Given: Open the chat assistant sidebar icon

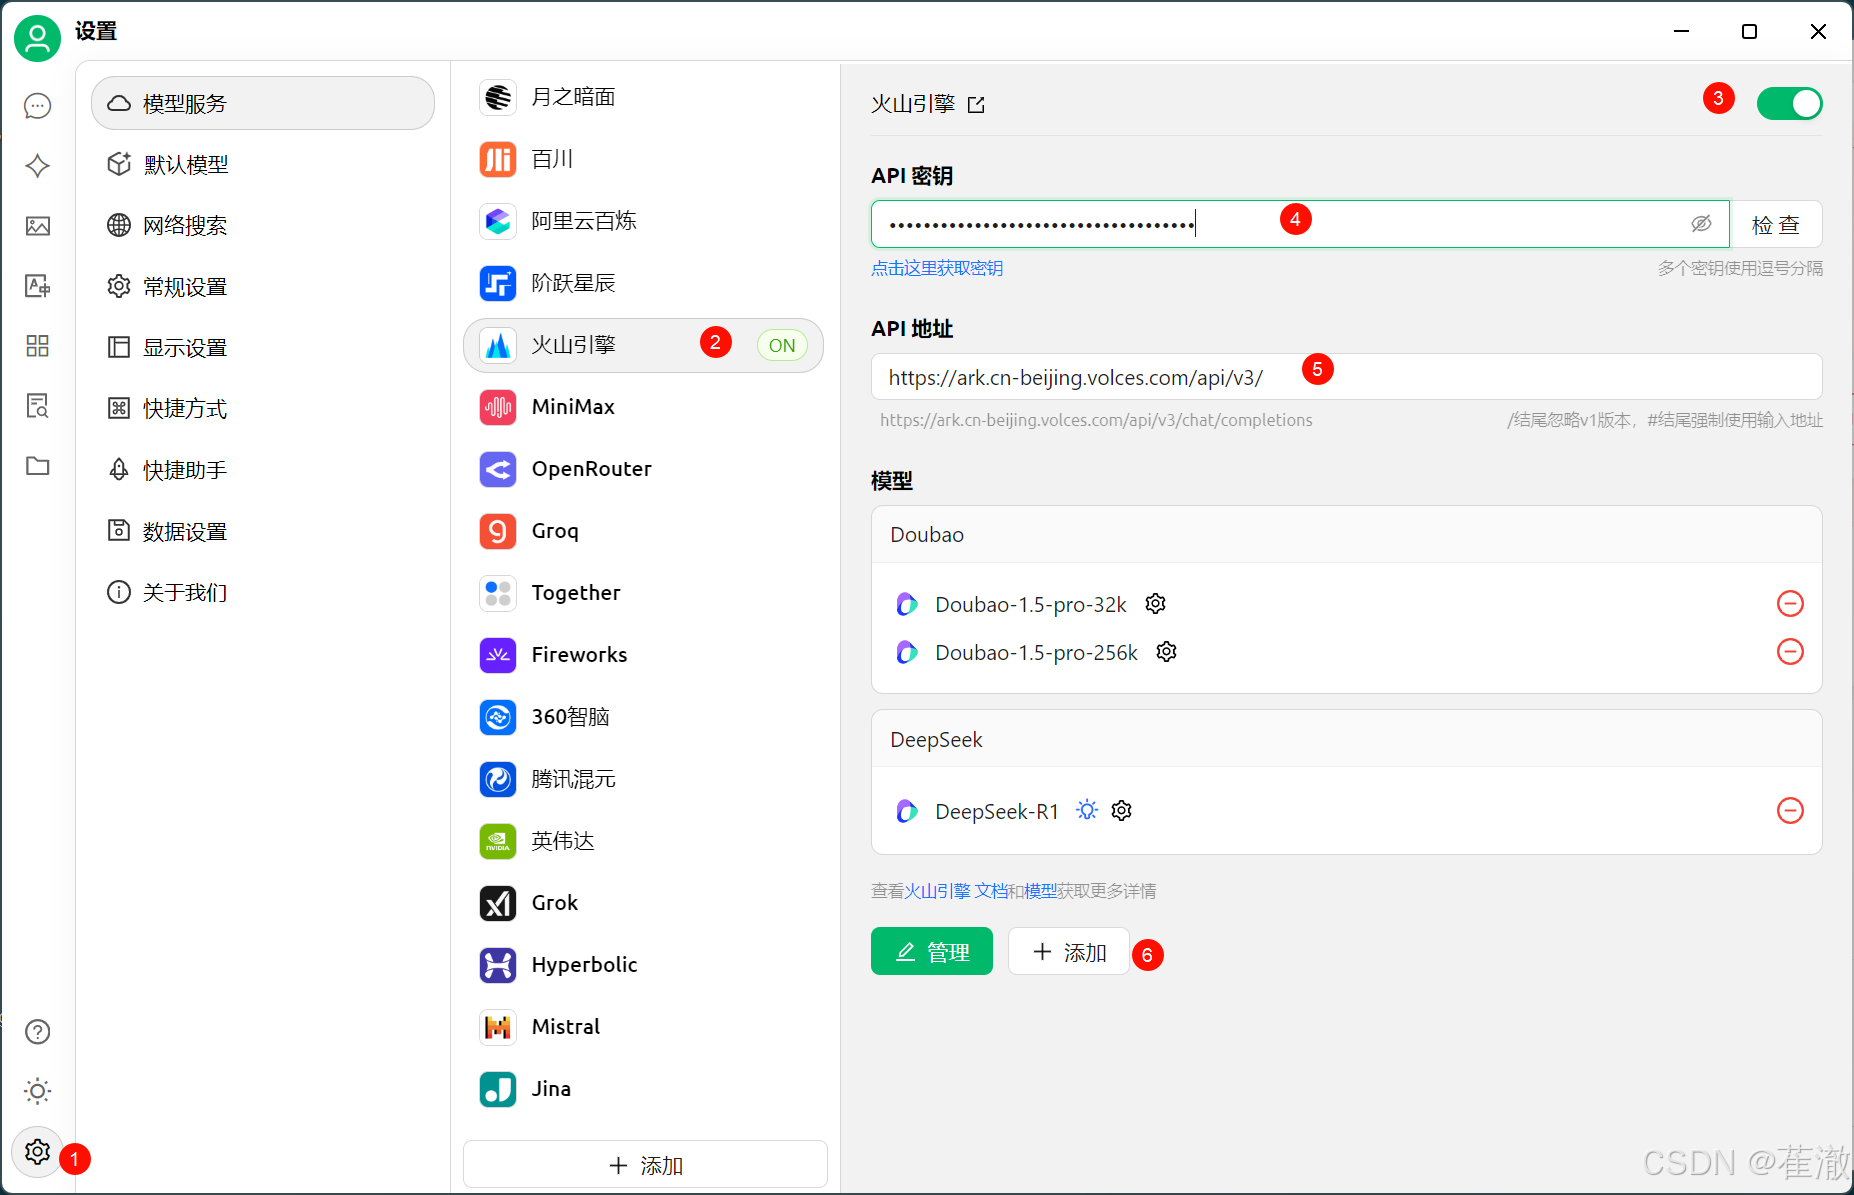Looking at the screenshot, I should point(38,106).
